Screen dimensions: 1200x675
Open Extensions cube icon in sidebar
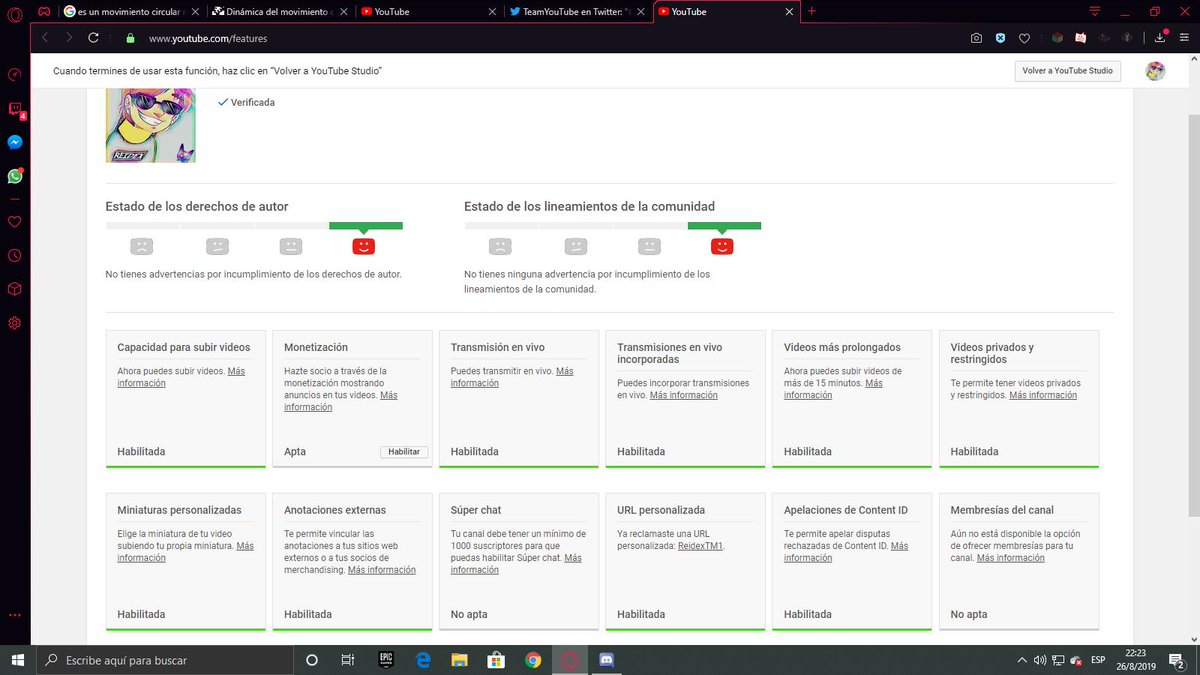(15, 289)
